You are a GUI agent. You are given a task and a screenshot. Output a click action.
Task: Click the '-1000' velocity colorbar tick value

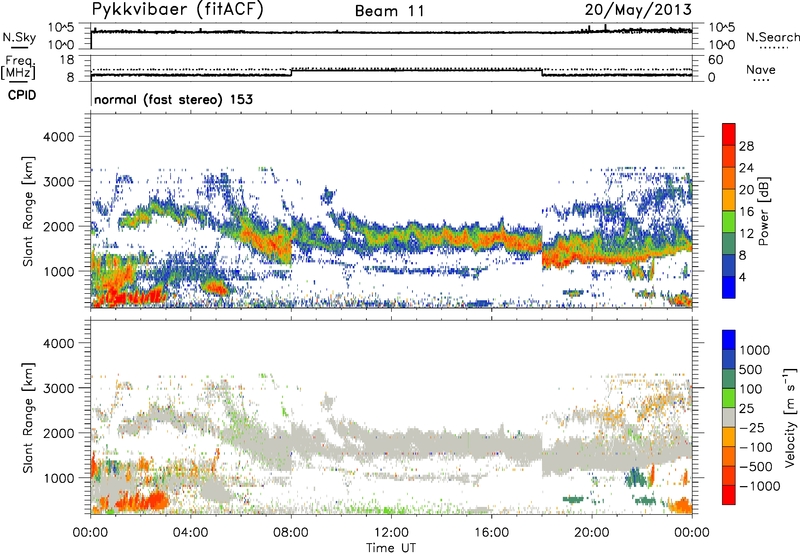(760, 486)
